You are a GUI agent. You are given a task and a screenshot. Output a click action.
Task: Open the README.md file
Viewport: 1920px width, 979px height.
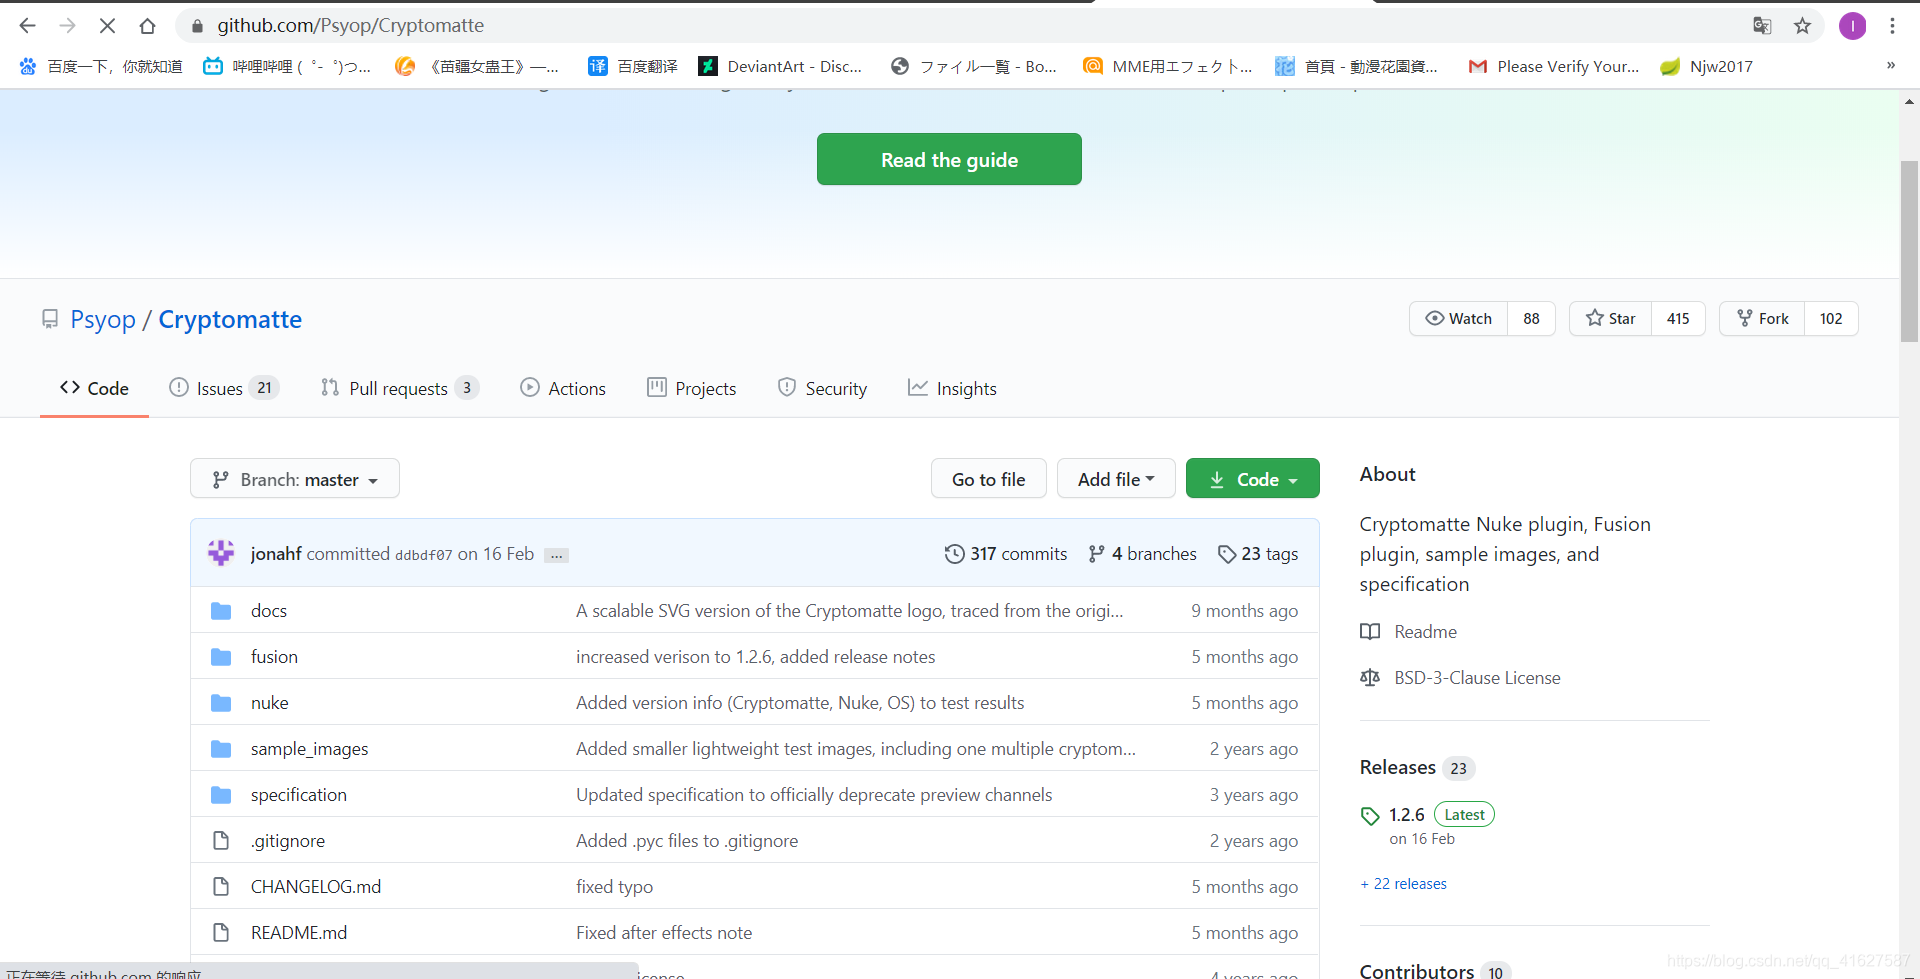click(299, 932)
